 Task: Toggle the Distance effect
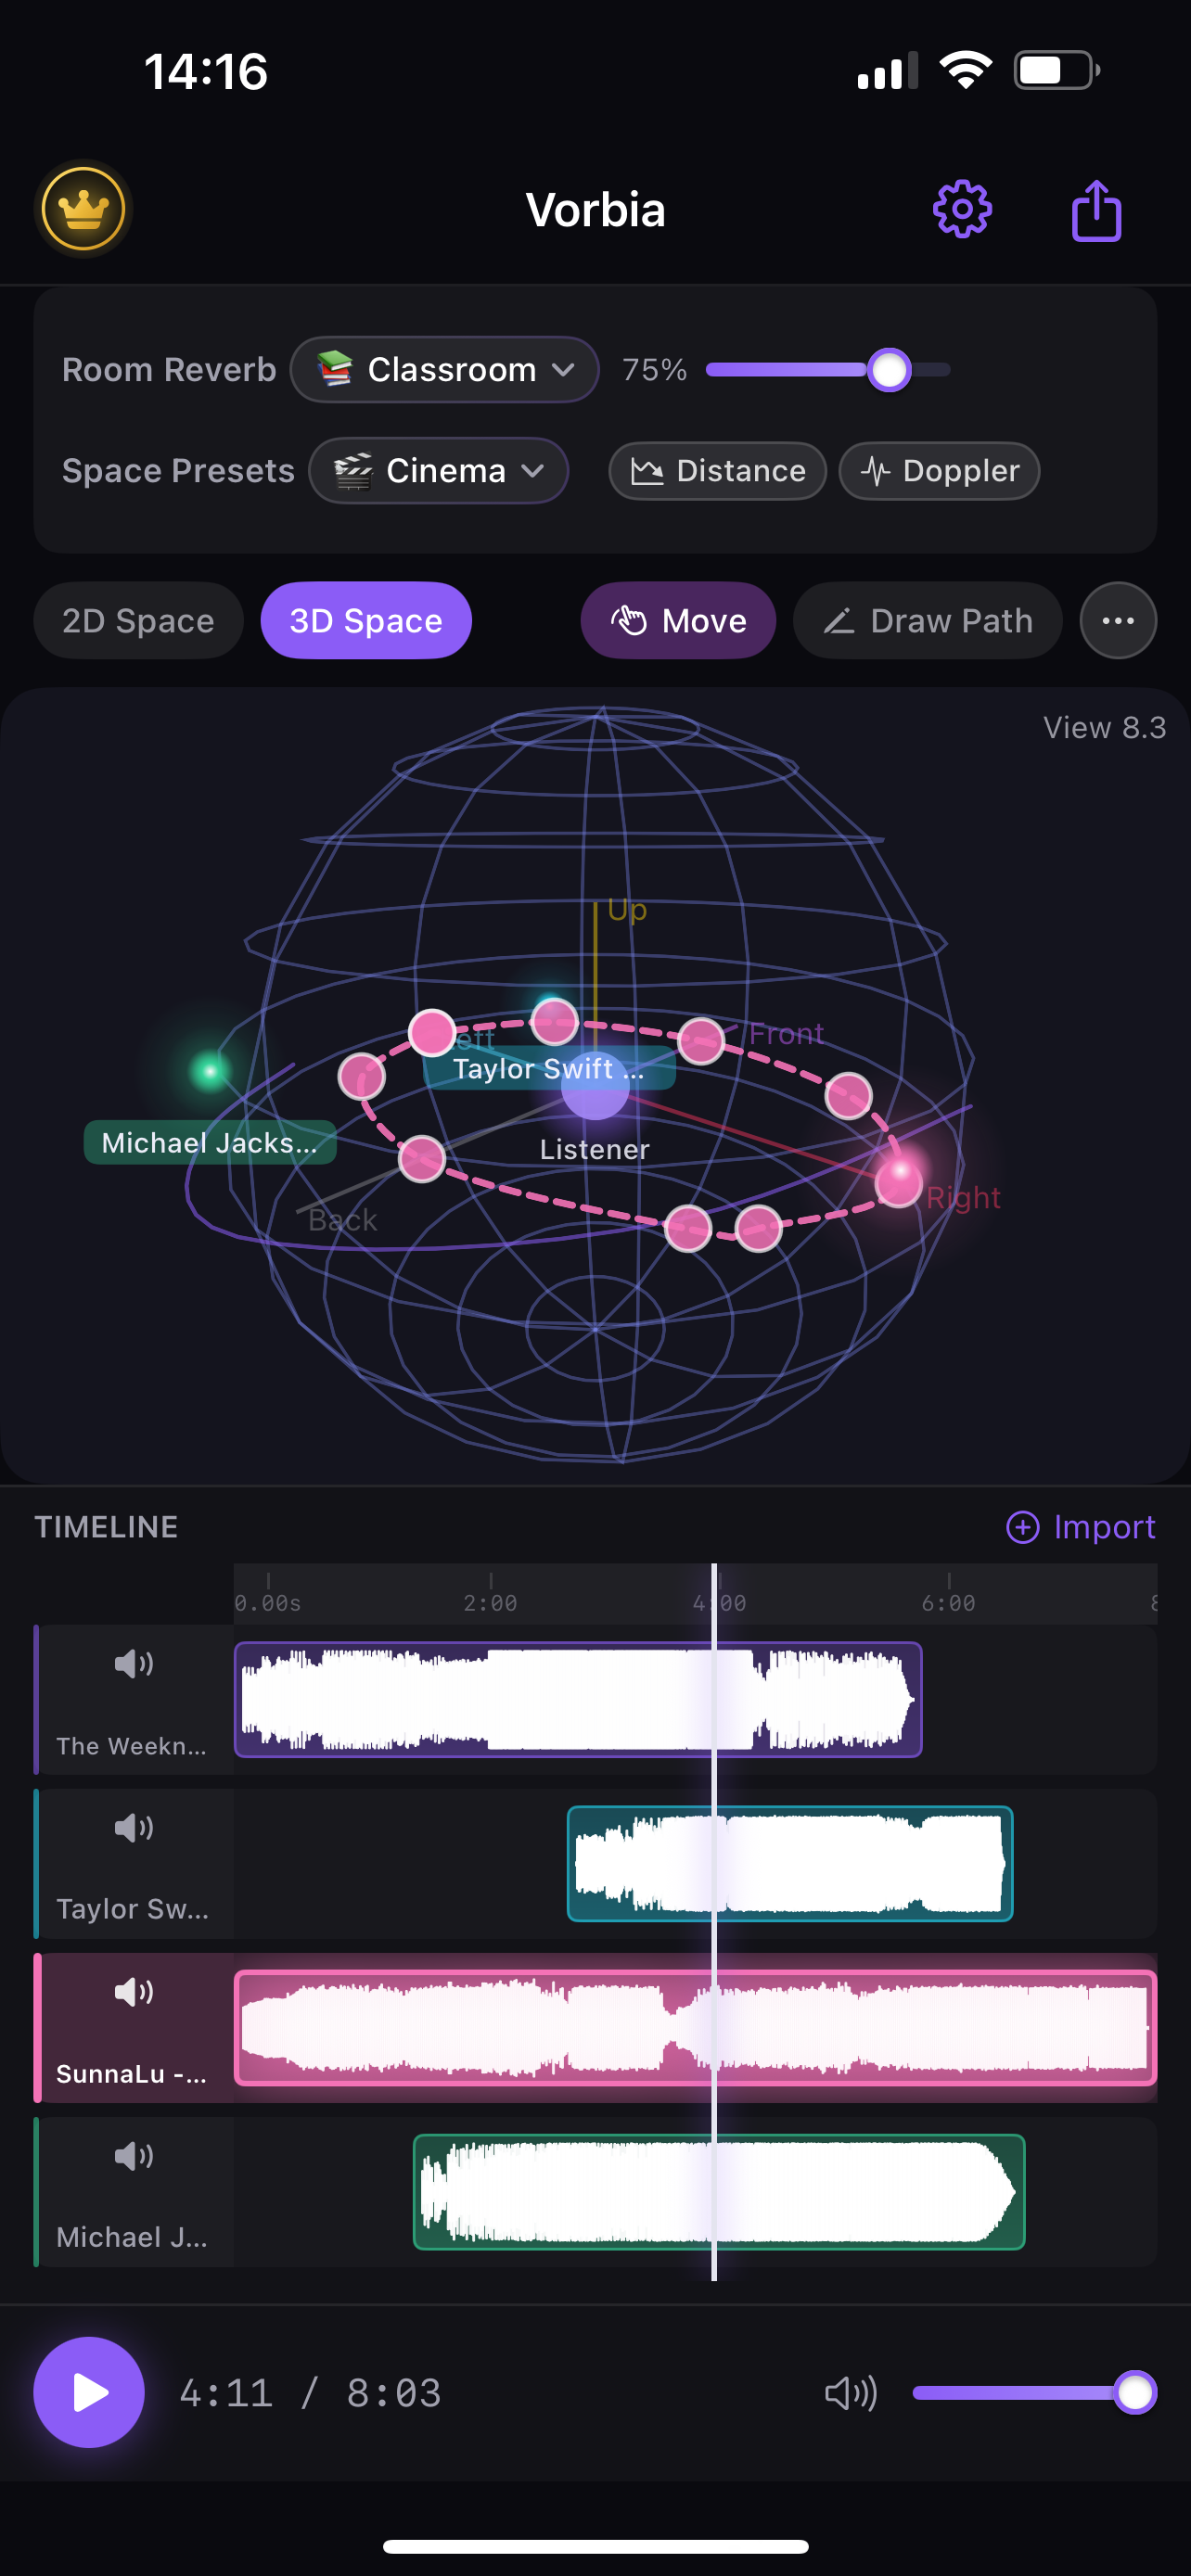click(717, 470)
